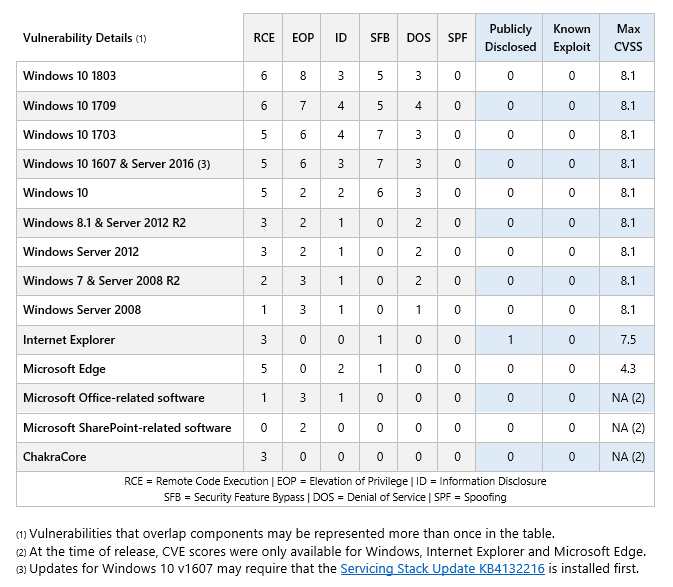
Task: Click the ChakraCore row label
Action: (x=55, y=457)
